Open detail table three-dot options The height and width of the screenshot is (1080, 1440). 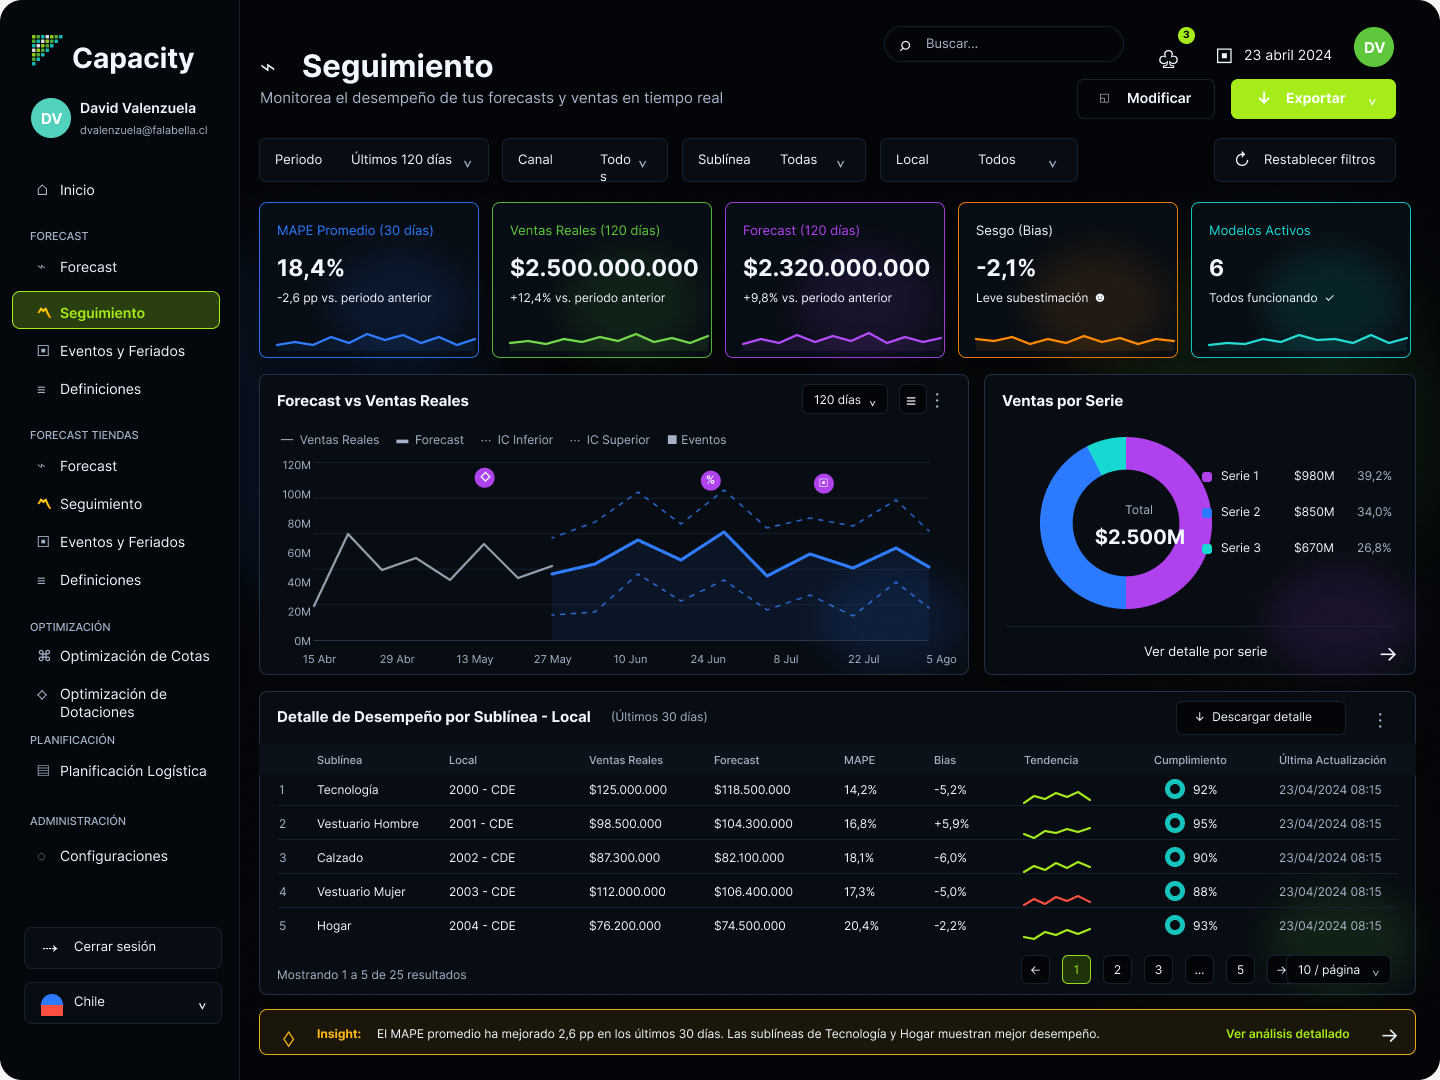(1380, 720)
